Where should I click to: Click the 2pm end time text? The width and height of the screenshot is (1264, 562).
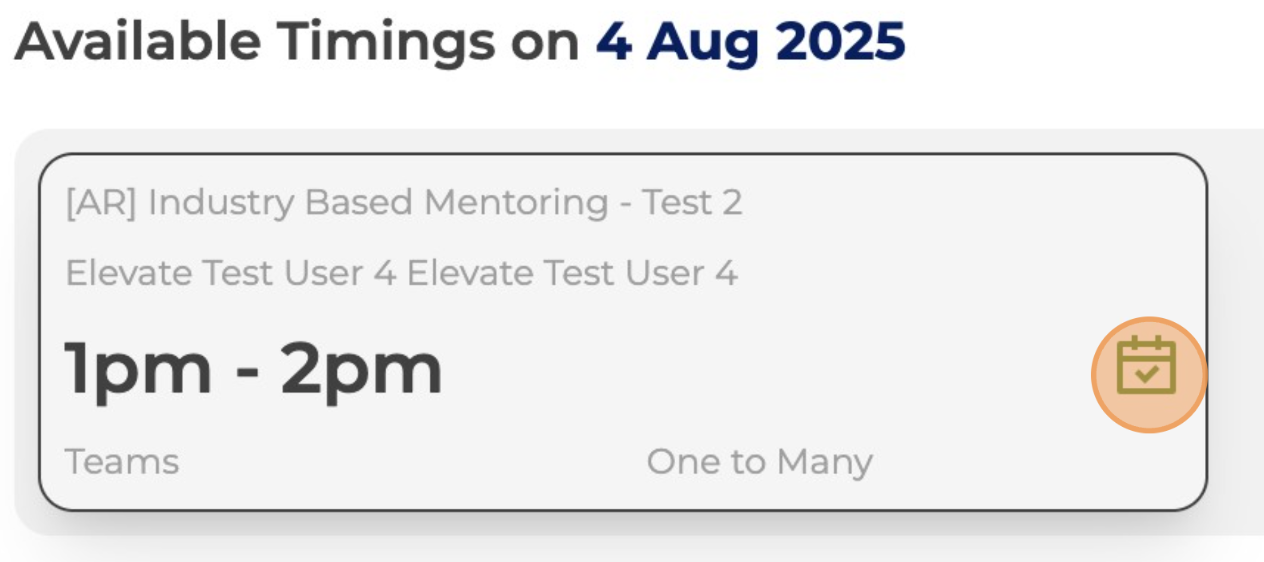362,370
